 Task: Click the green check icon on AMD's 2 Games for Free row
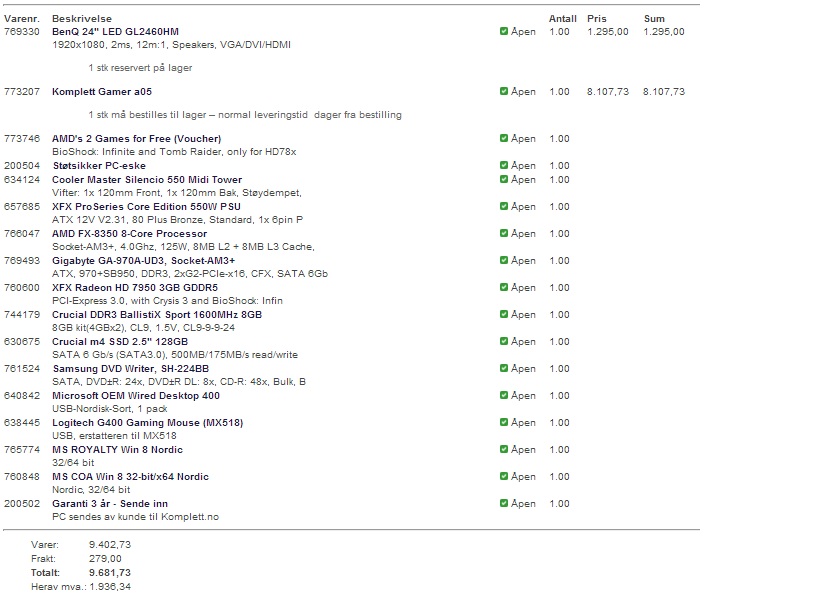click(x=504, y=138)
